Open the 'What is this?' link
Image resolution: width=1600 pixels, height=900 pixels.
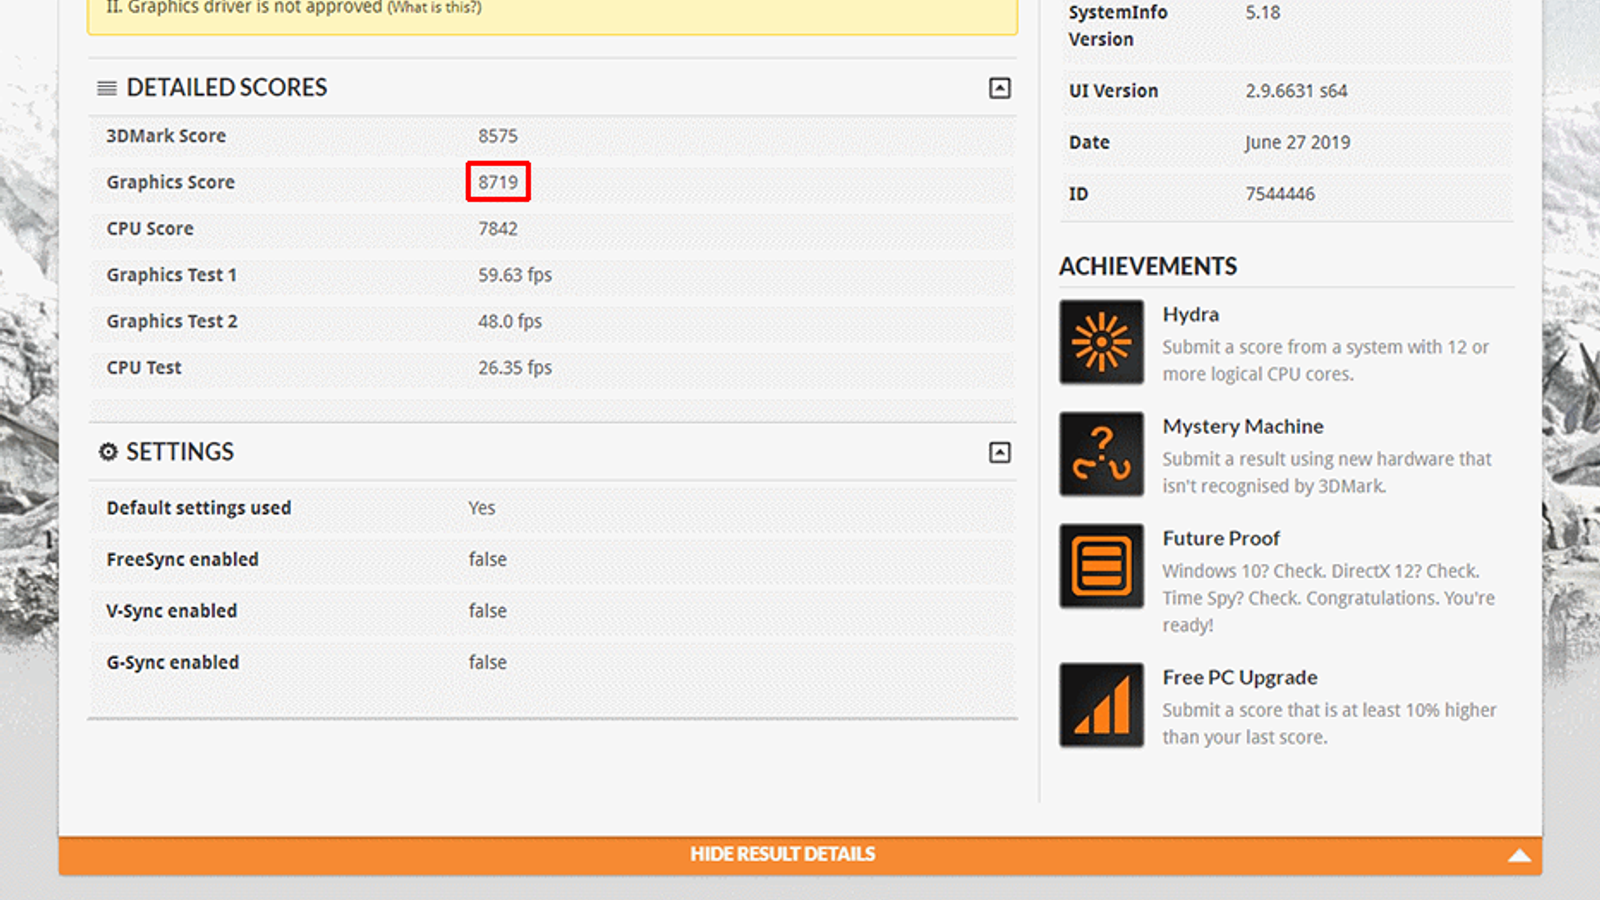click(x=434, y=8)
